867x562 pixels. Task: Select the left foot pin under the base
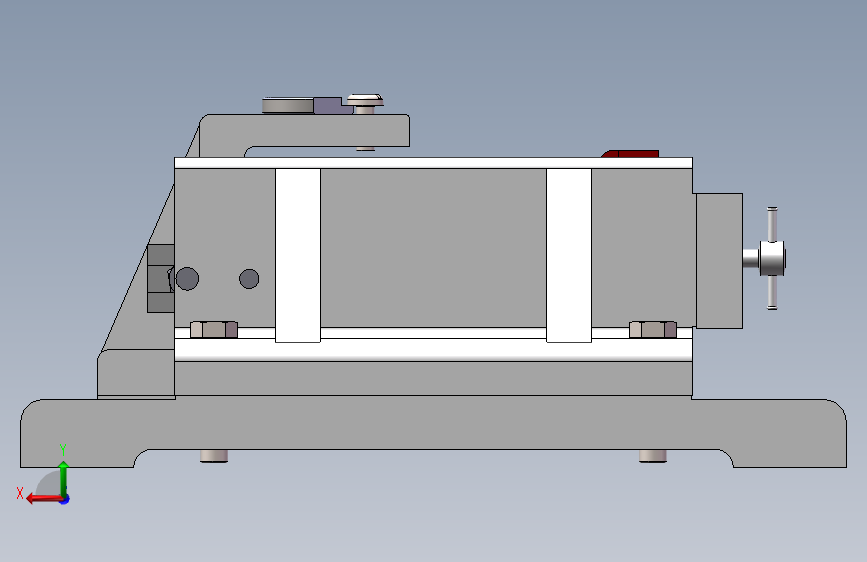coord(214,456)
